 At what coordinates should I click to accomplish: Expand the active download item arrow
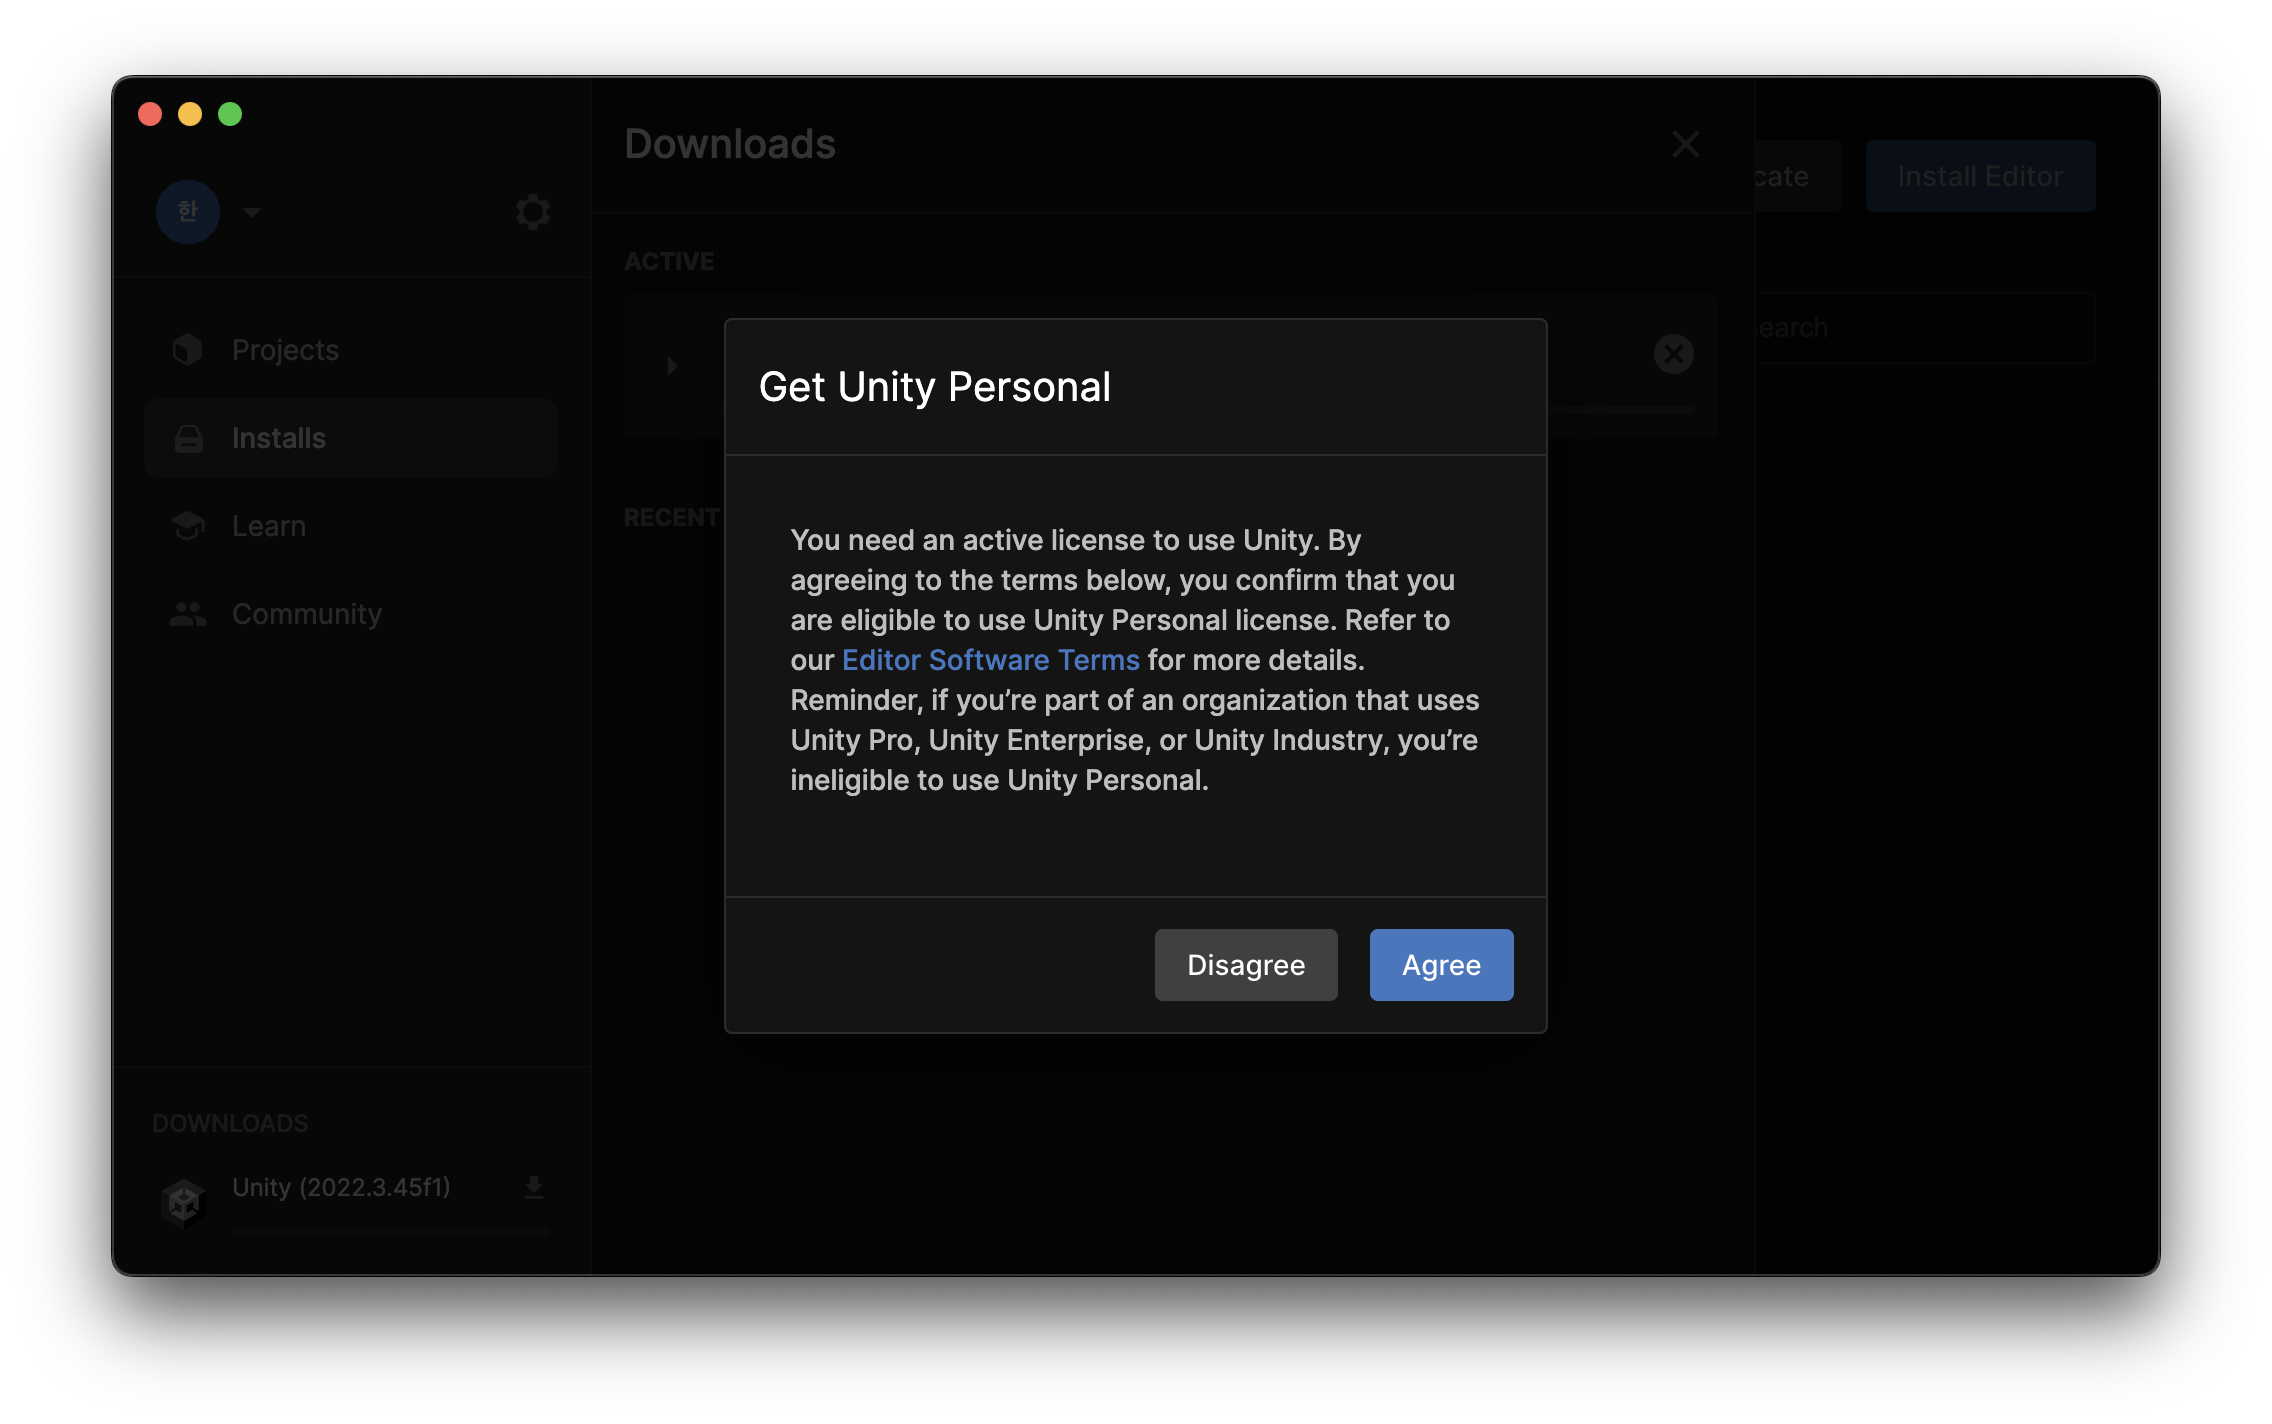pos(672,366)
